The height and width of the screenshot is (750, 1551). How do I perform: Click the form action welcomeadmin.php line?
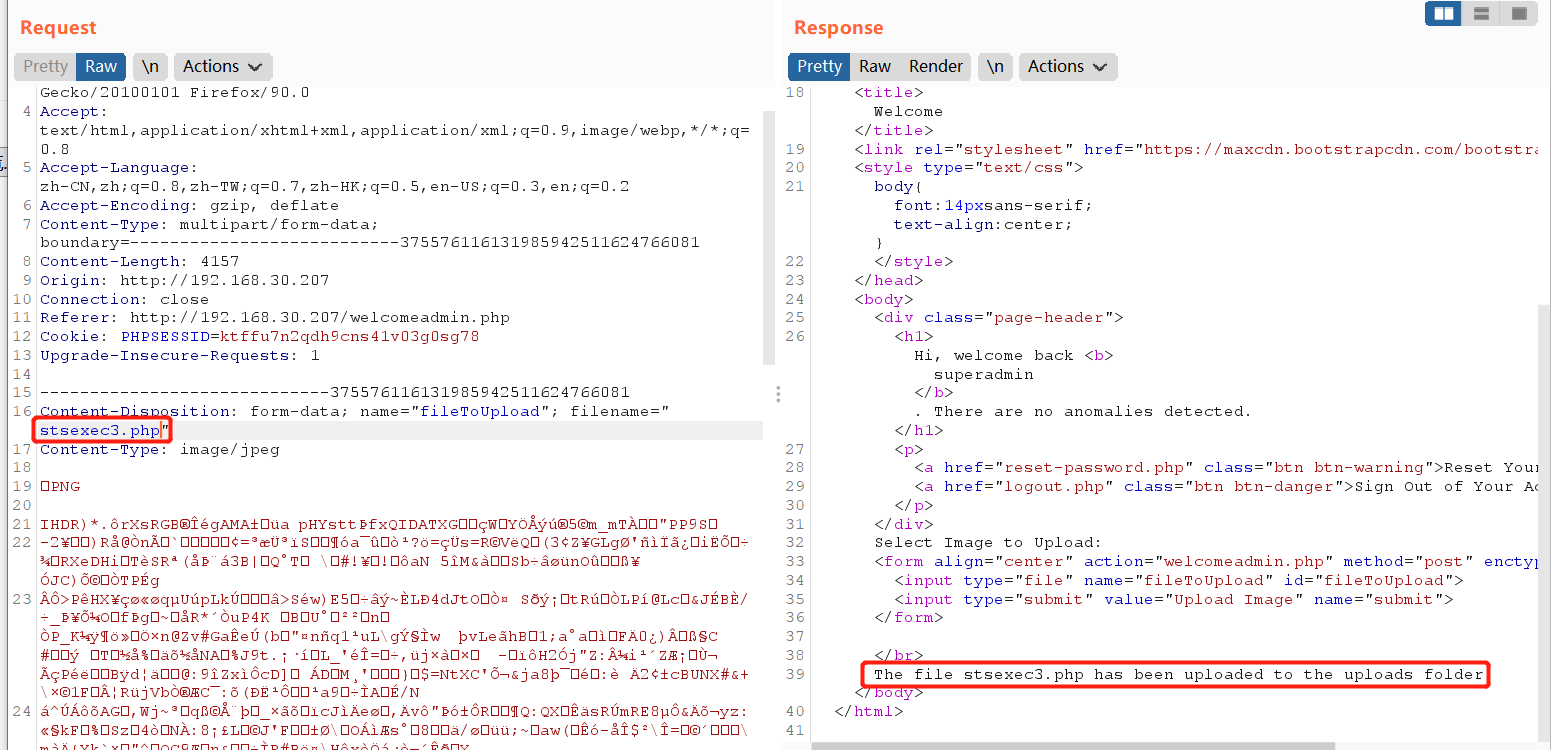(x=1205, y=561)
